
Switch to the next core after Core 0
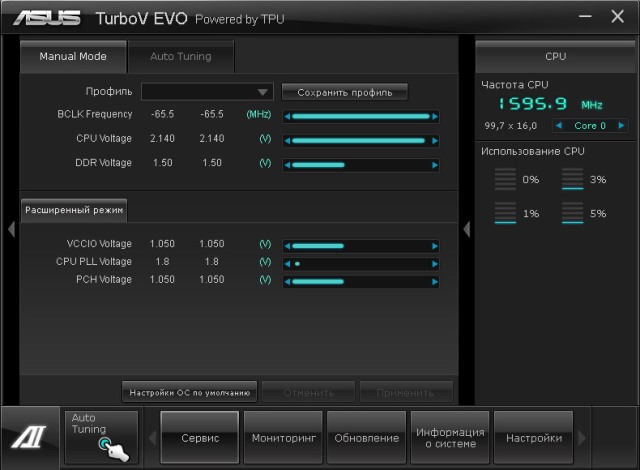pos(621,125)
